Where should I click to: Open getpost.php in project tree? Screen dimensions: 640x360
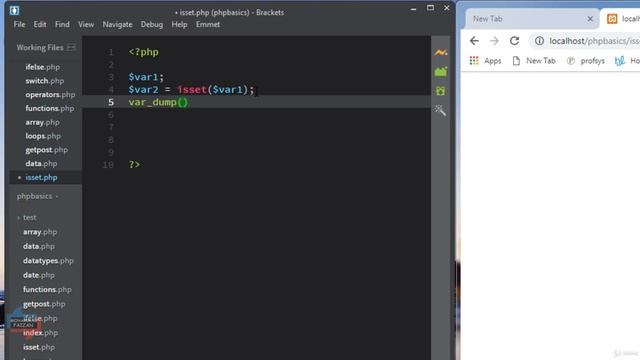[x=44, y=304]
